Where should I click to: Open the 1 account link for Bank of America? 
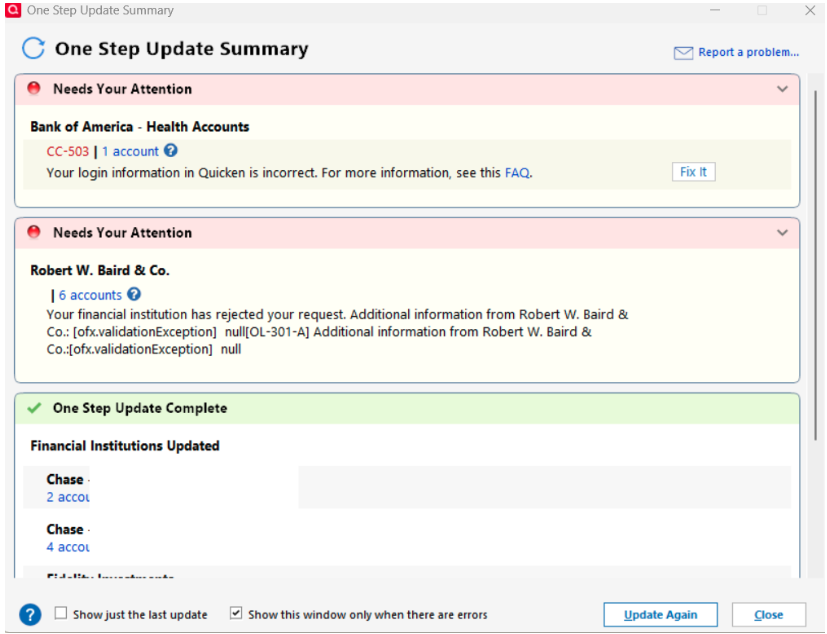tap(130, 151)
